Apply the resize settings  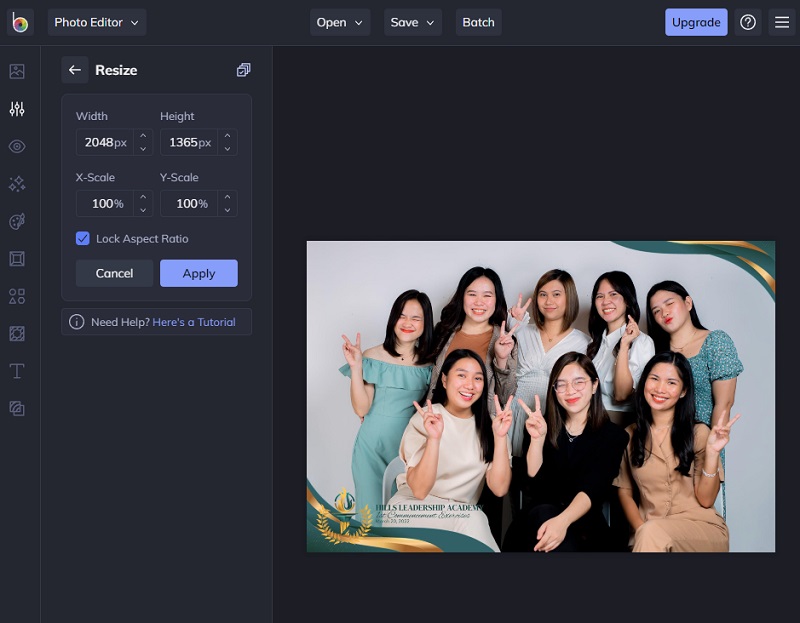(x=198, y=273)
